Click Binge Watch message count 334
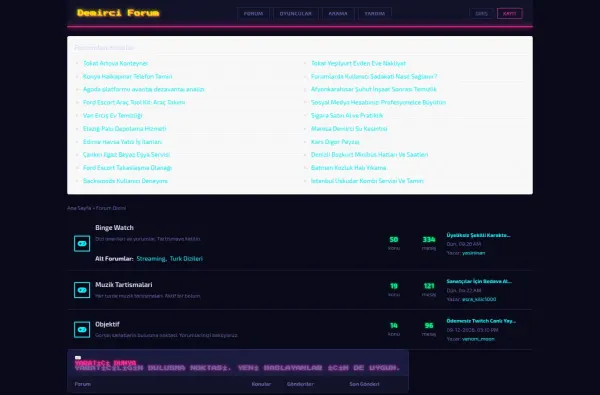600x395 pixels. 429,240
